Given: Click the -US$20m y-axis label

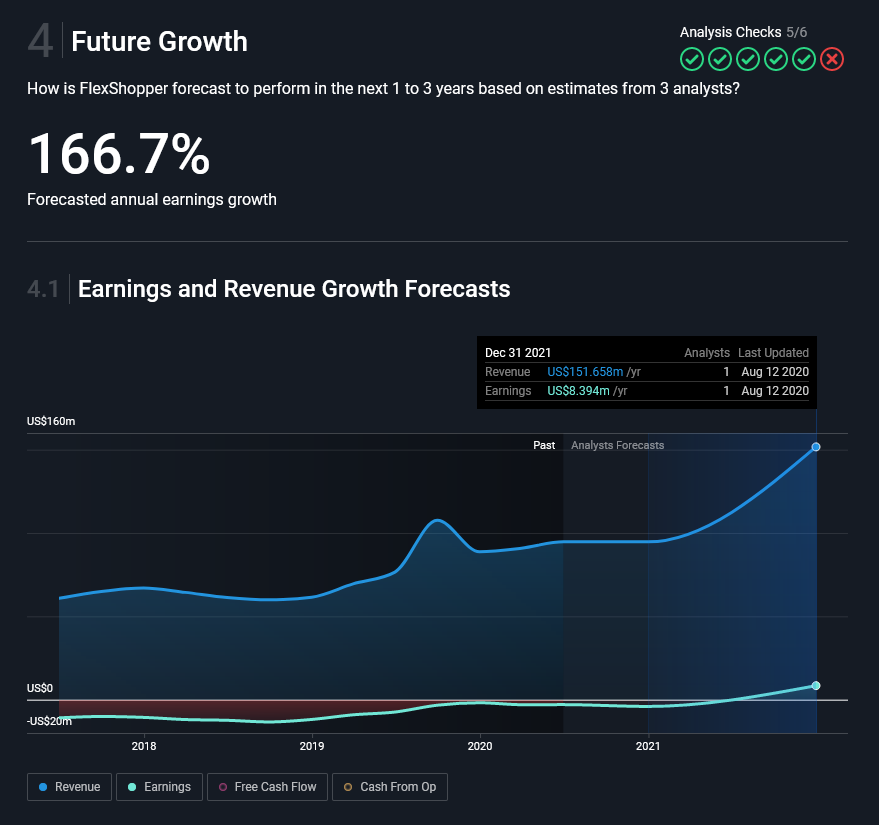Looking at the screenshot, I should point(49,721).
